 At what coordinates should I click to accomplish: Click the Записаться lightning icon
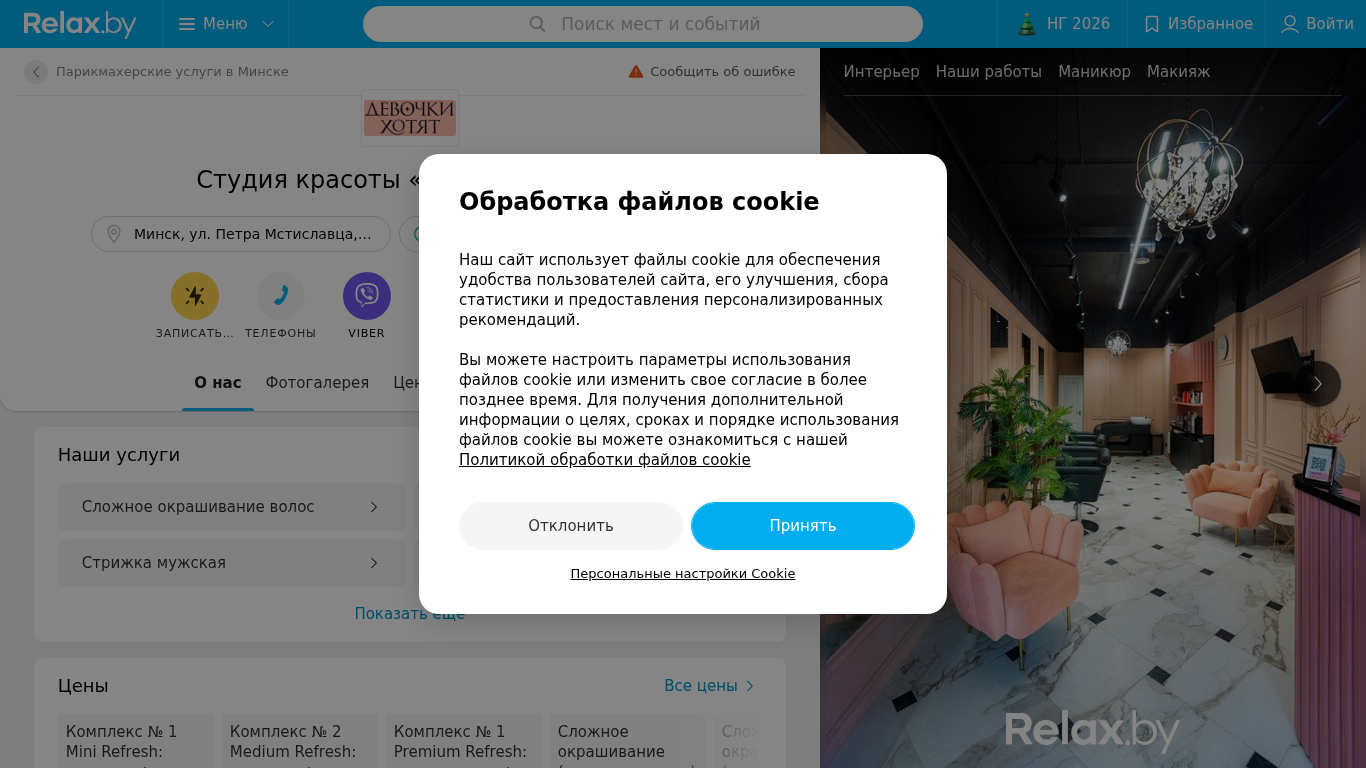(x=195, y=296)
